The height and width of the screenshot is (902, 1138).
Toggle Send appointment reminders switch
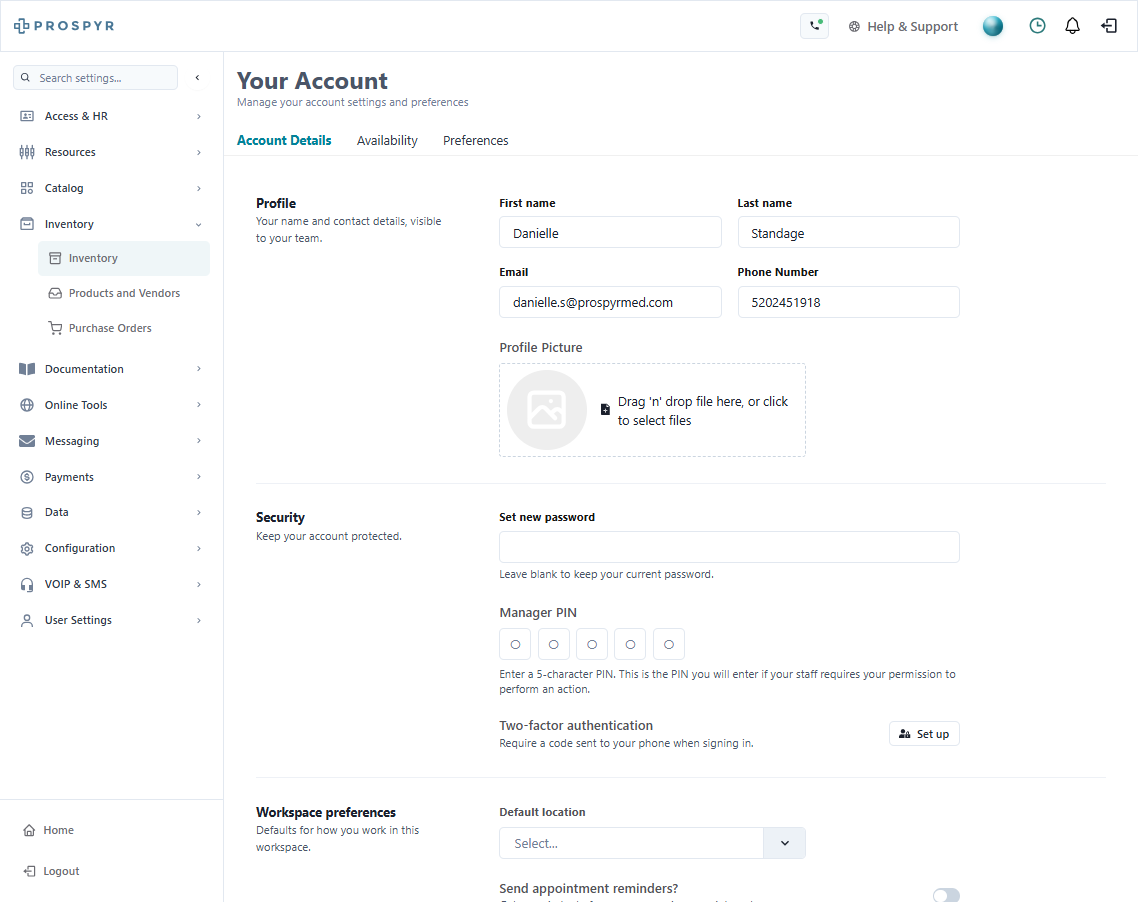(x=946, y=895)
